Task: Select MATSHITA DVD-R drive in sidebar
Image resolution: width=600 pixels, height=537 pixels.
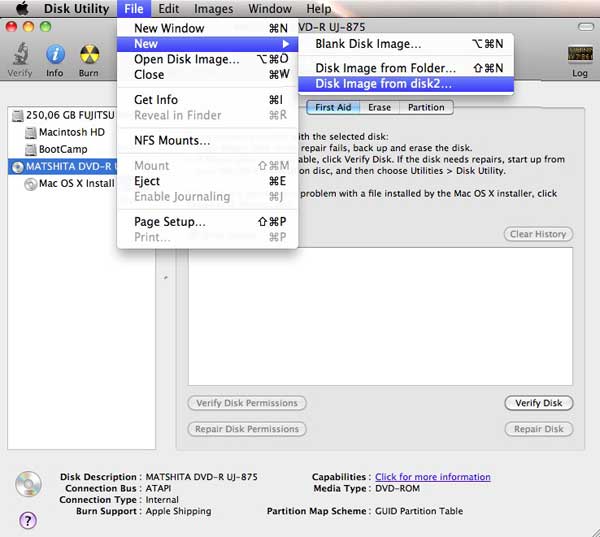Action: click(62, 167)
